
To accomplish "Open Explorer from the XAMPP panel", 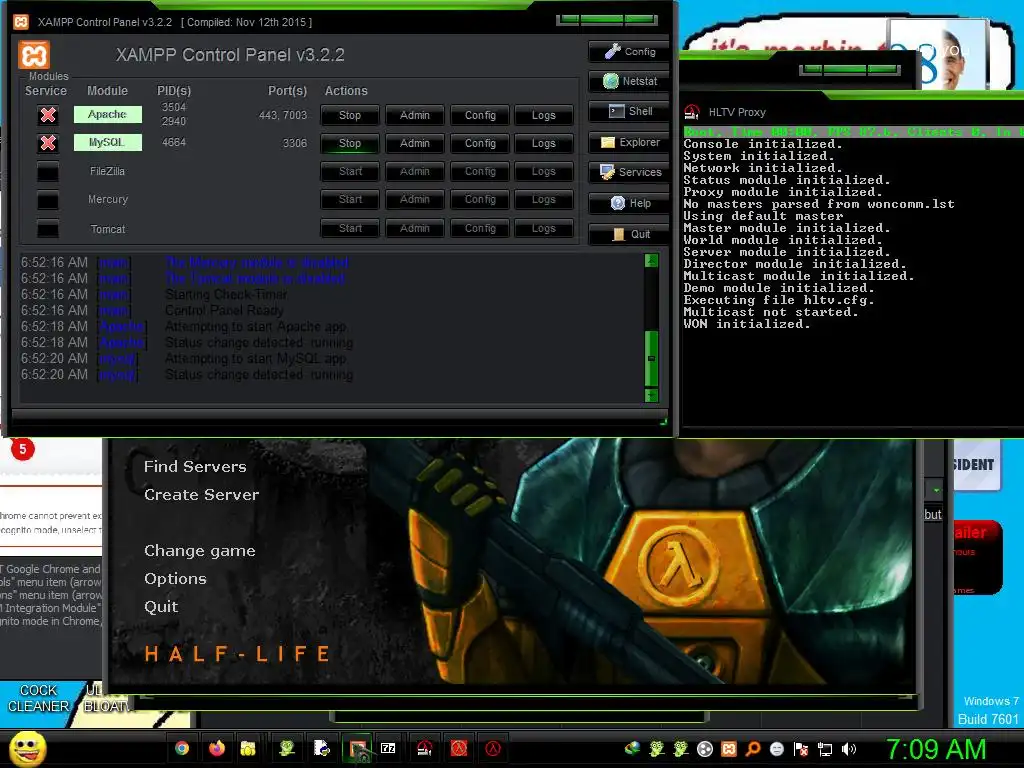I will coord(628,142).
